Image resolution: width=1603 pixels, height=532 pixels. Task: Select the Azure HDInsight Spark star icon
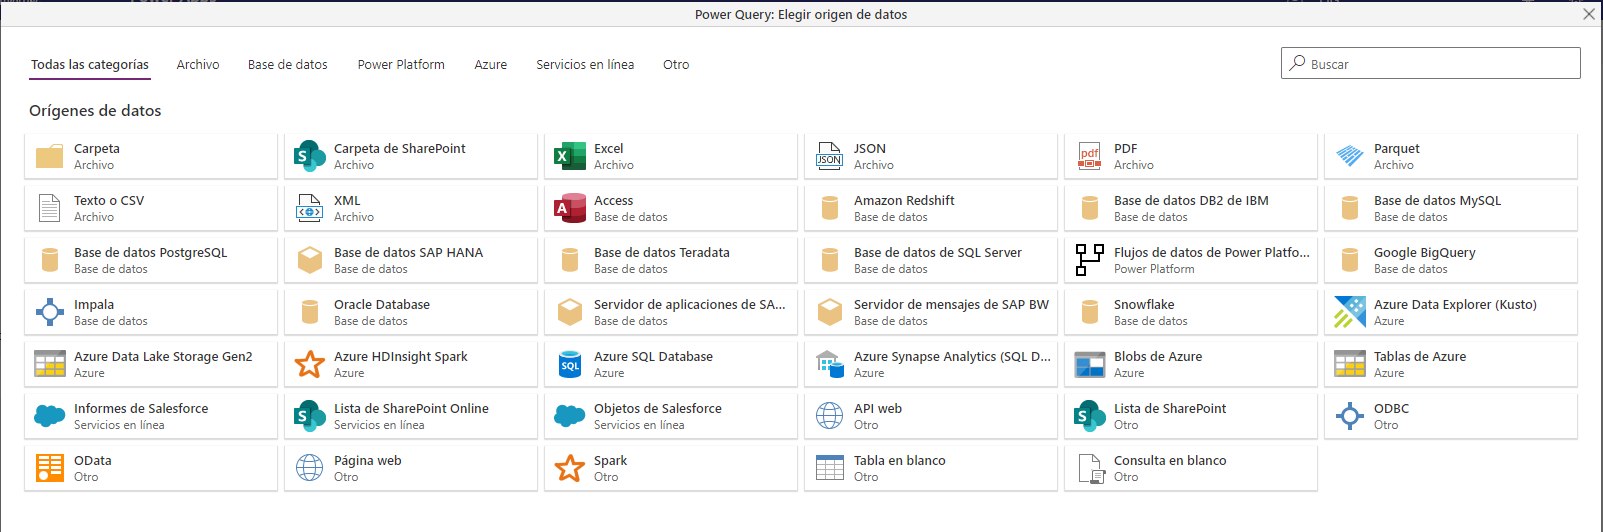click(310, 364)
